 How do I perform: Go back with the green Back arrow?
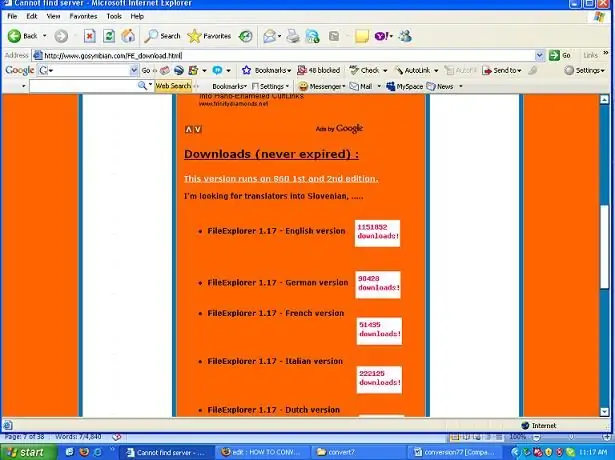click(x=23, y=36)
